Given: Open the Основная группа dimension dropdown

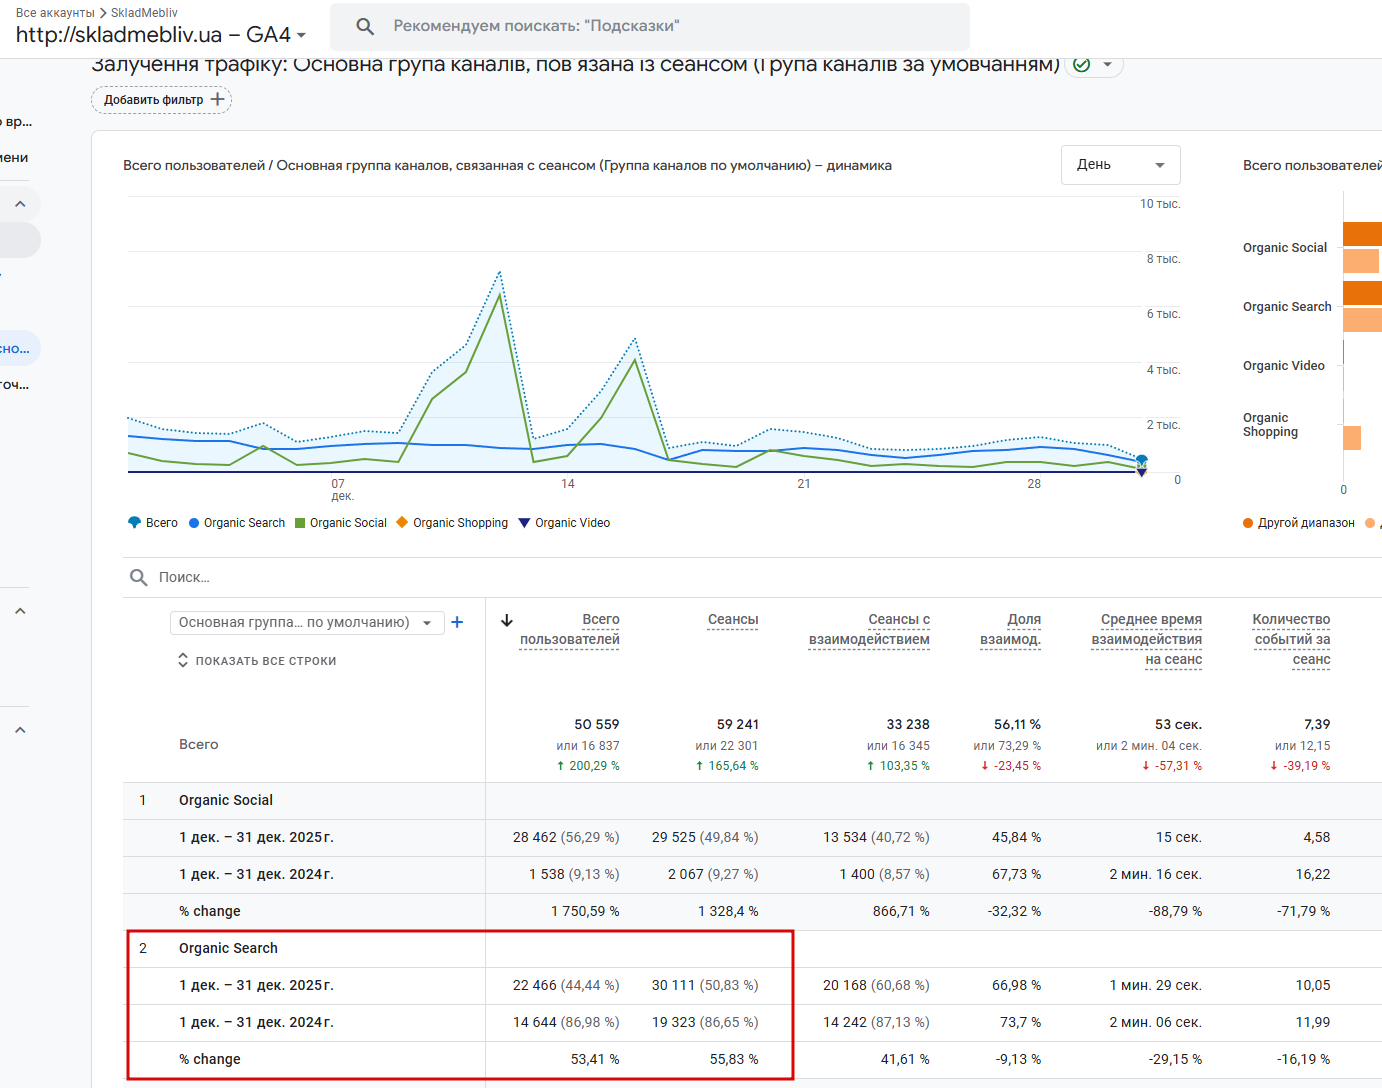Looking at the screenshot, I should click(x=306, y=622).
